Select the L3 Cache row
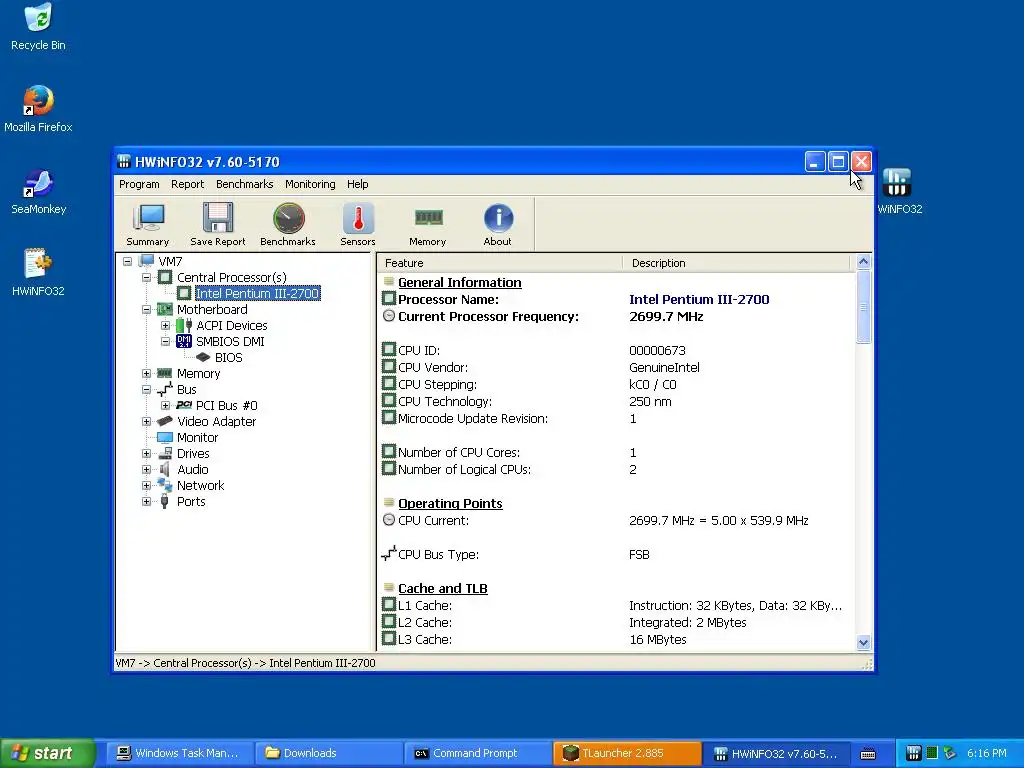Screen dimensions: 1024x768 (x=616, y=639)
